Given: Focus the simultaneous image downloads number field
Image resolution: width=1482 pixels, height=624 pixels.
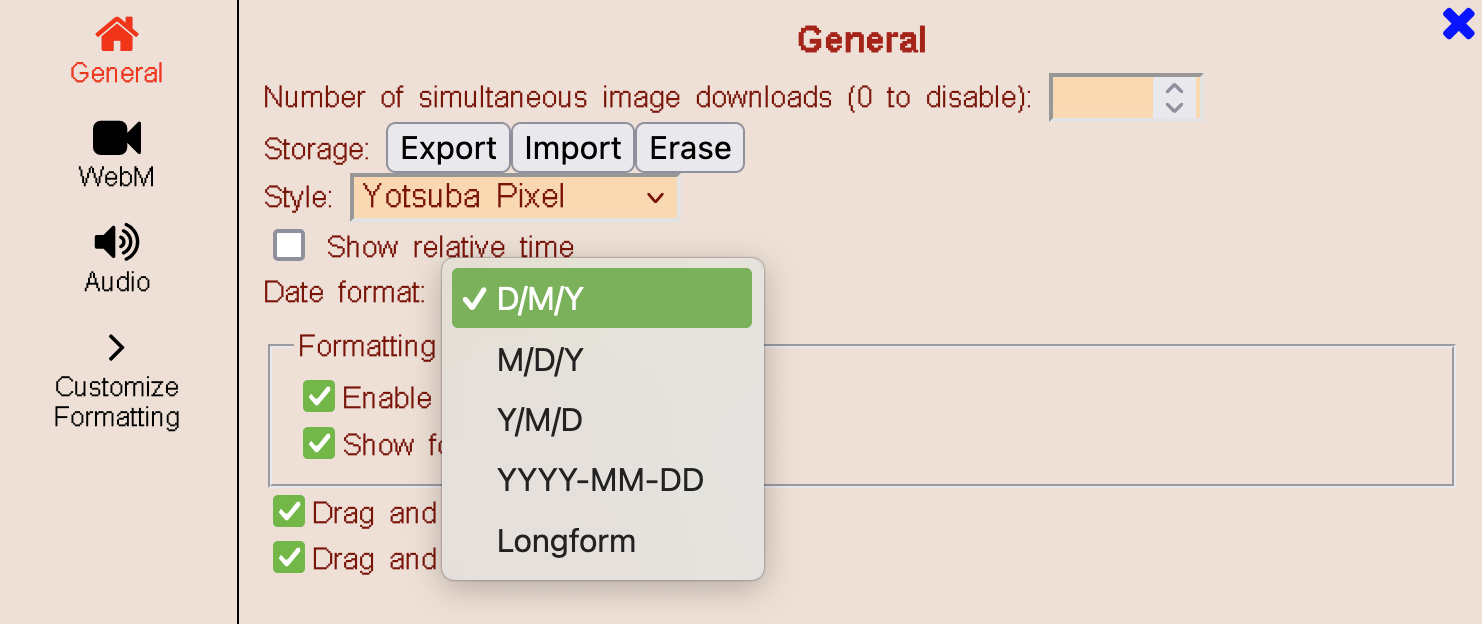Looking at the screenshot, I should pos(1104,98).
